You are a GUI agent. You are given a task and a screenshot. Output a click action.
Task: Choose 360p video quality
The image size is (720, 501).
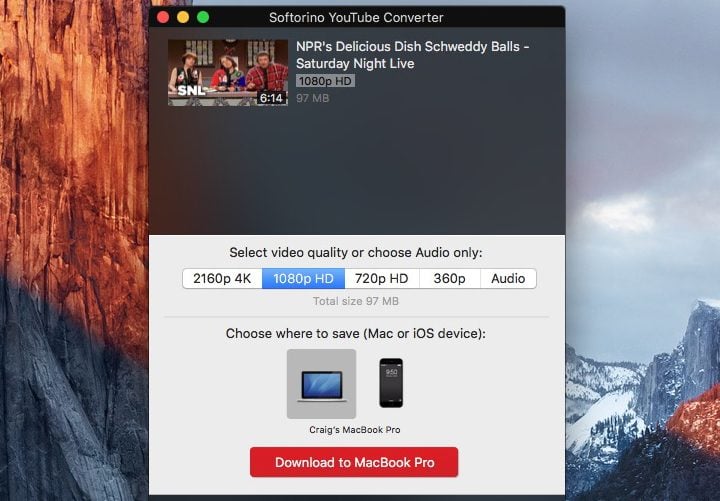click(450, 279)
